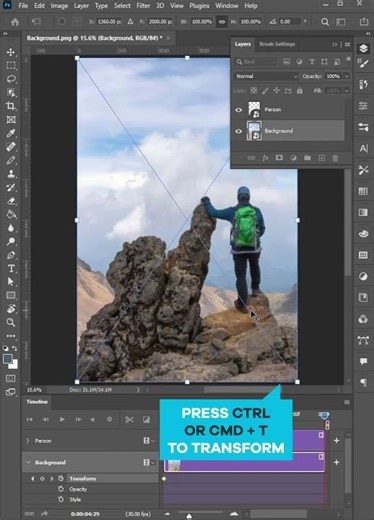Hide the Background layer
Viewport: 374px width, 520px height.
coord(239,131)
